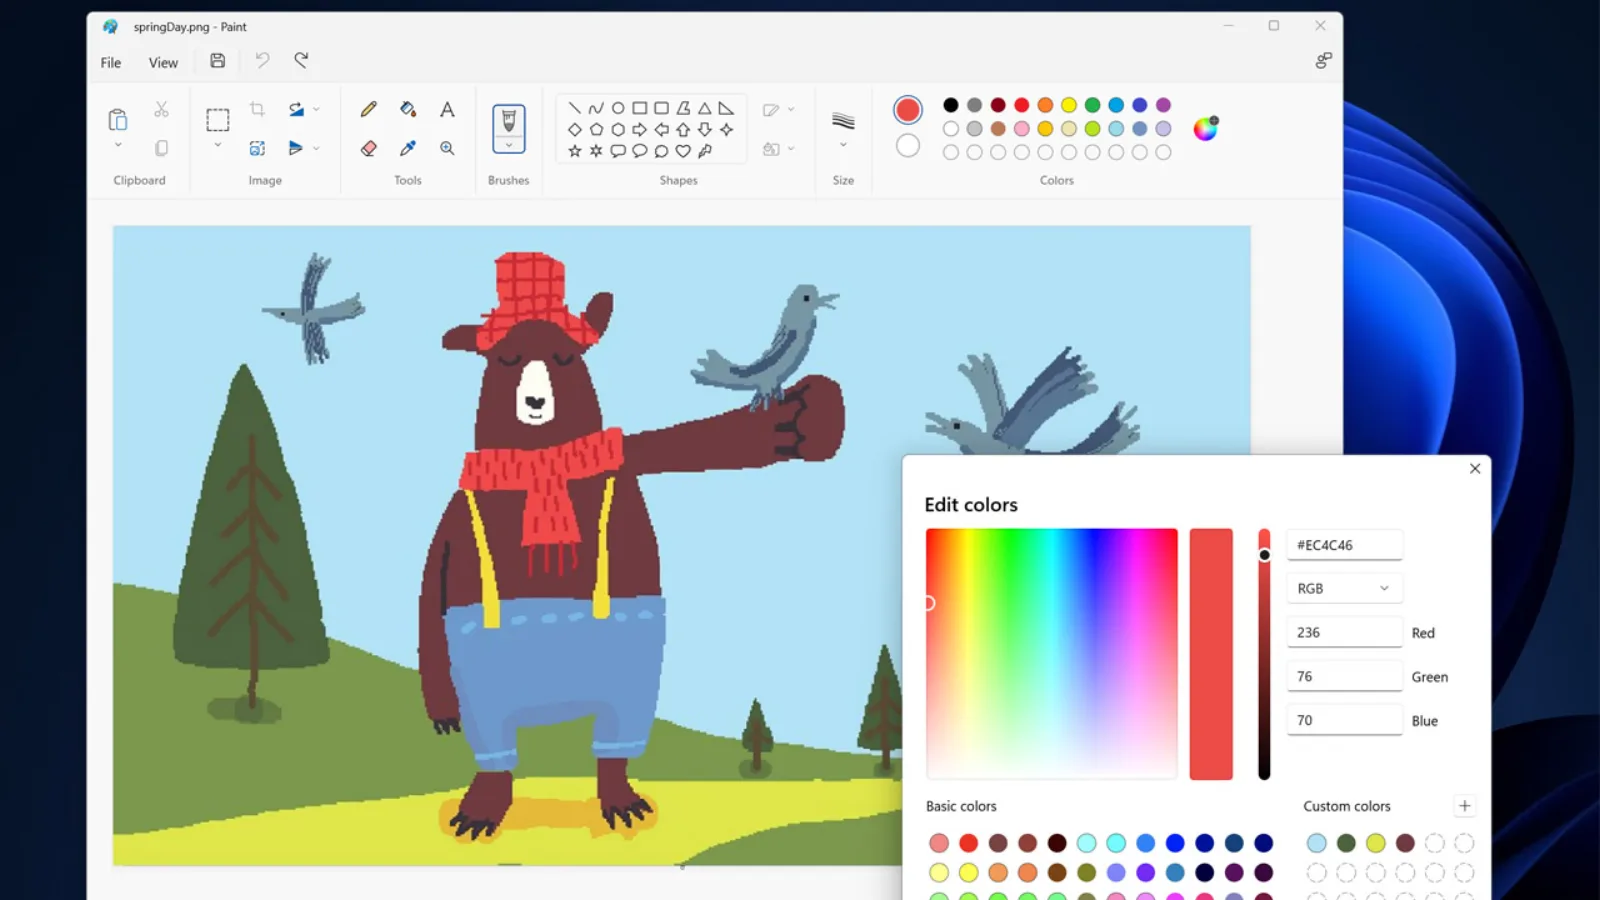Image resolution: width=1600 pixels, height=900 pixels.
Task: Choose the dark green Custom colors swatch
Action: tap(1346, 843)
